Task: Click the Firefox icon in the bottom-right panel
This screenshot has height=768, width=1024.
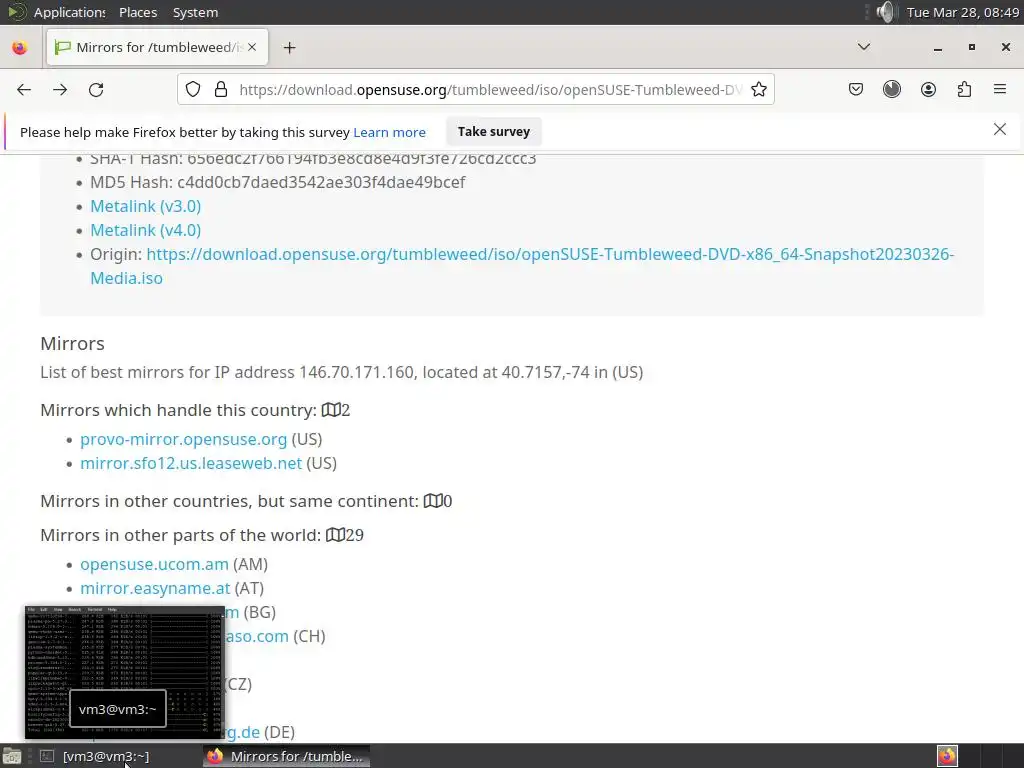Action: tap(947, 756)
